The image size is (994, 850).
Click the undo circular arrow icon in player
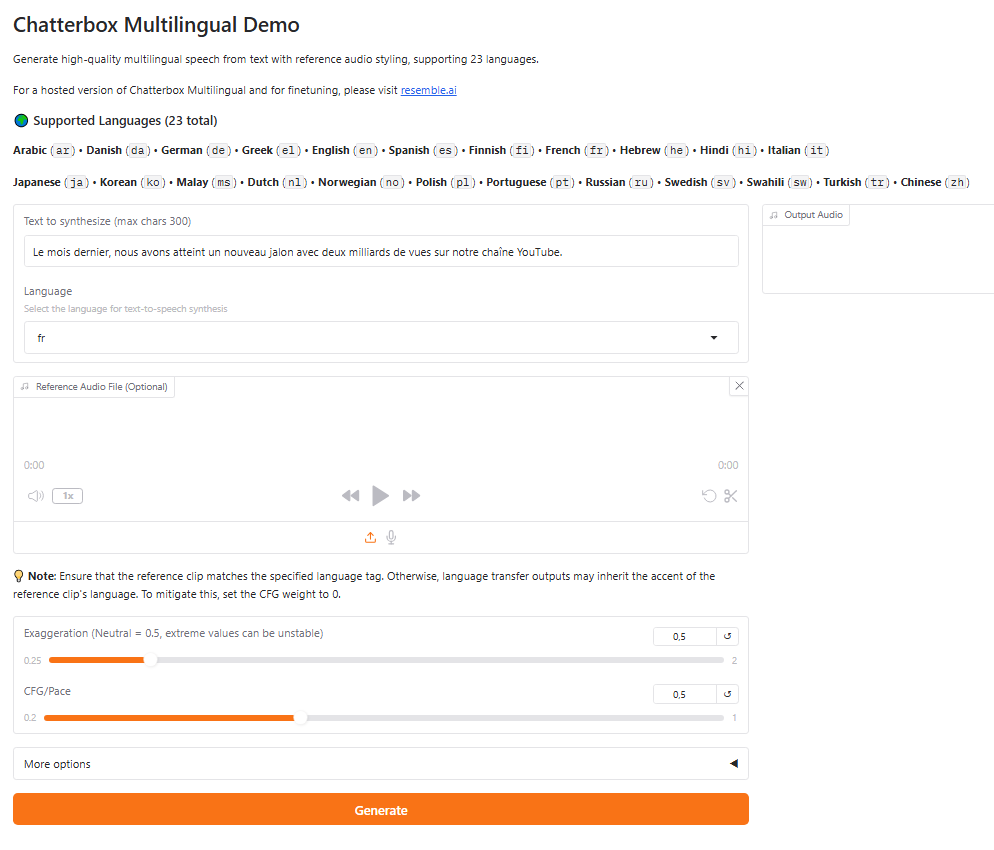(x=709, y=496)
